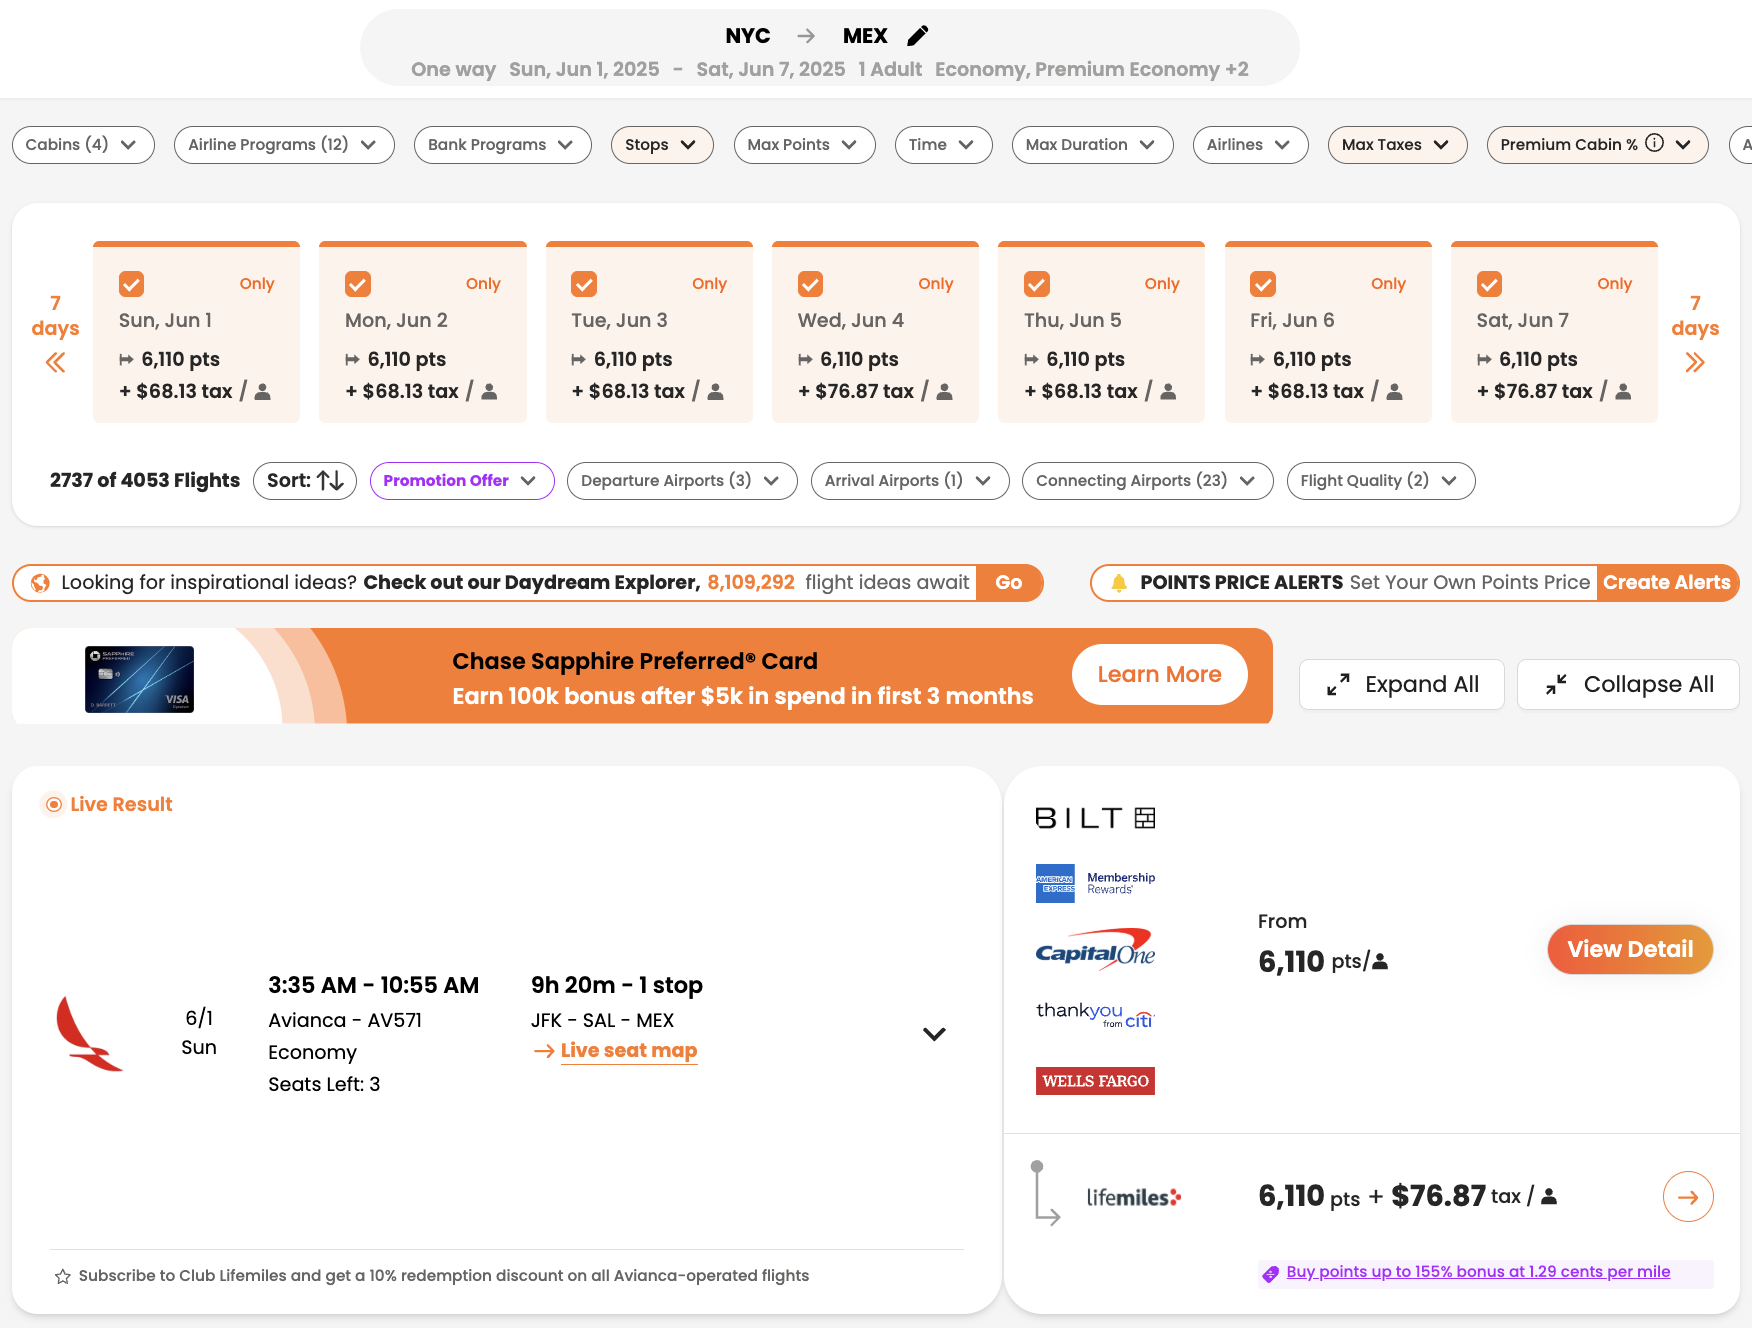The height and width of the screenshot is (1328, 1752).
Task: Show only Wed, Jun 4 flights
Action: [x=935, y=284]
